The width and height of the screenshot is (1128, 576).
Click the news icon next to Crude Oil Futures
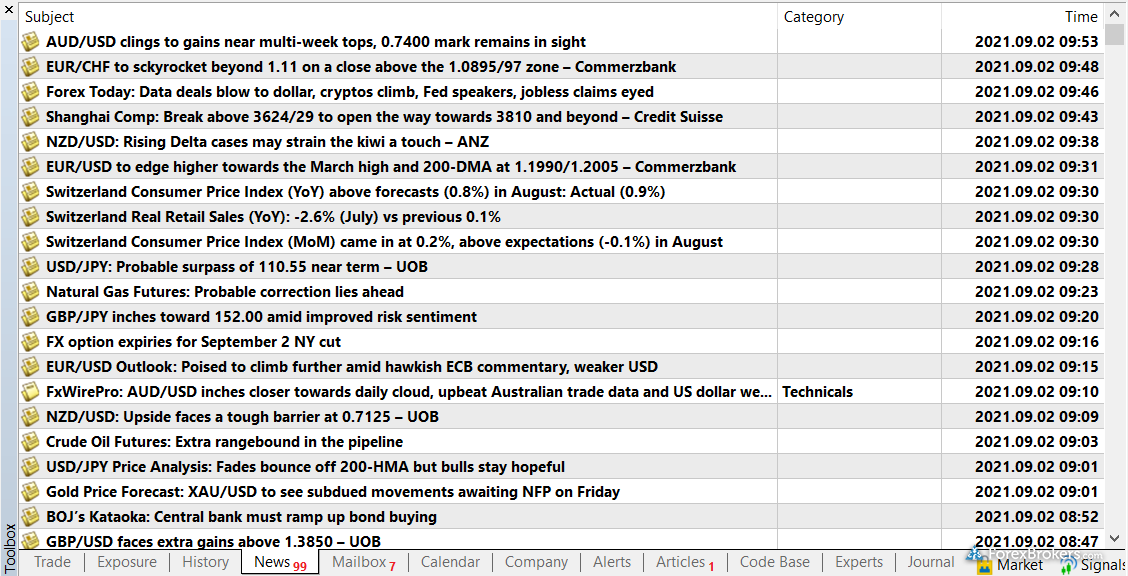point(31,442)
